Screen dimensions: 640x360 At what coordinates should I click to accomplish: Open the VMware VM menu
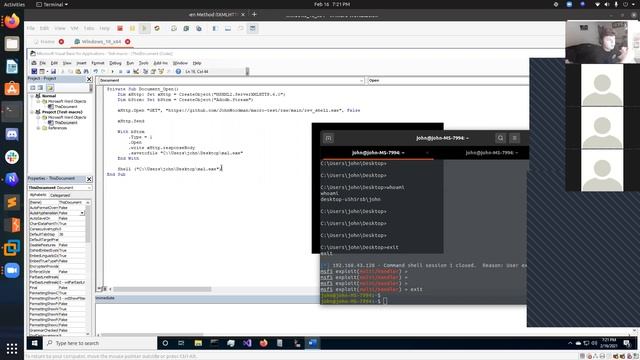coord(74,28)
